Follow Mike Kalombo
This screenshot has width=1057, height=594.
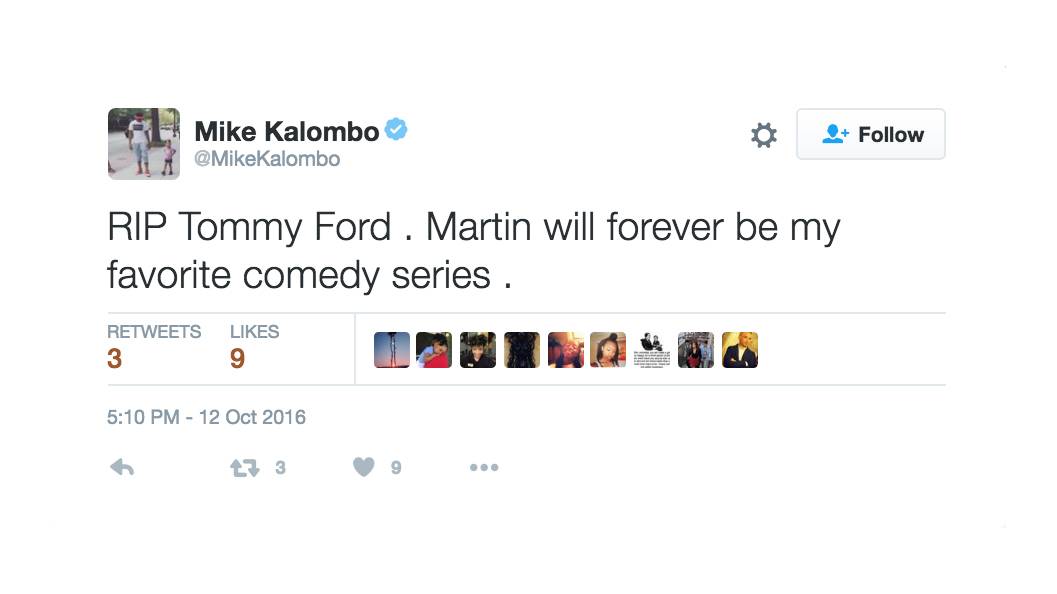coord(870,135)
